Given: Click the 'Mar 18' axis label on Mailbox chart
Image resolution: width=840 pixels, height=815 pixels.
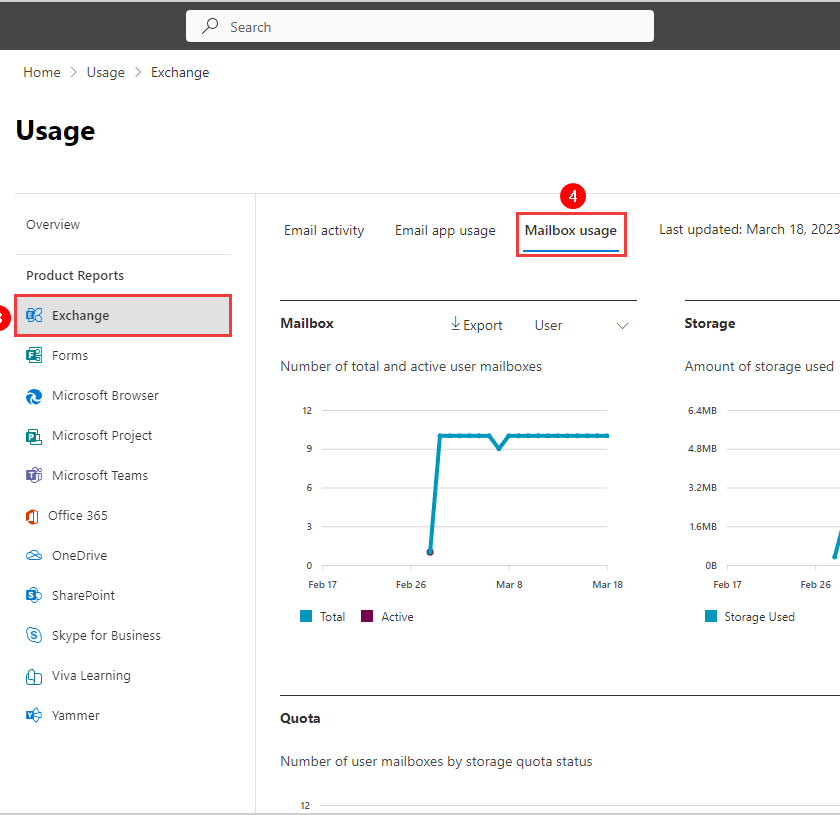Looking at the screenshot, I should pyautogui.click(x=608, y=585).
